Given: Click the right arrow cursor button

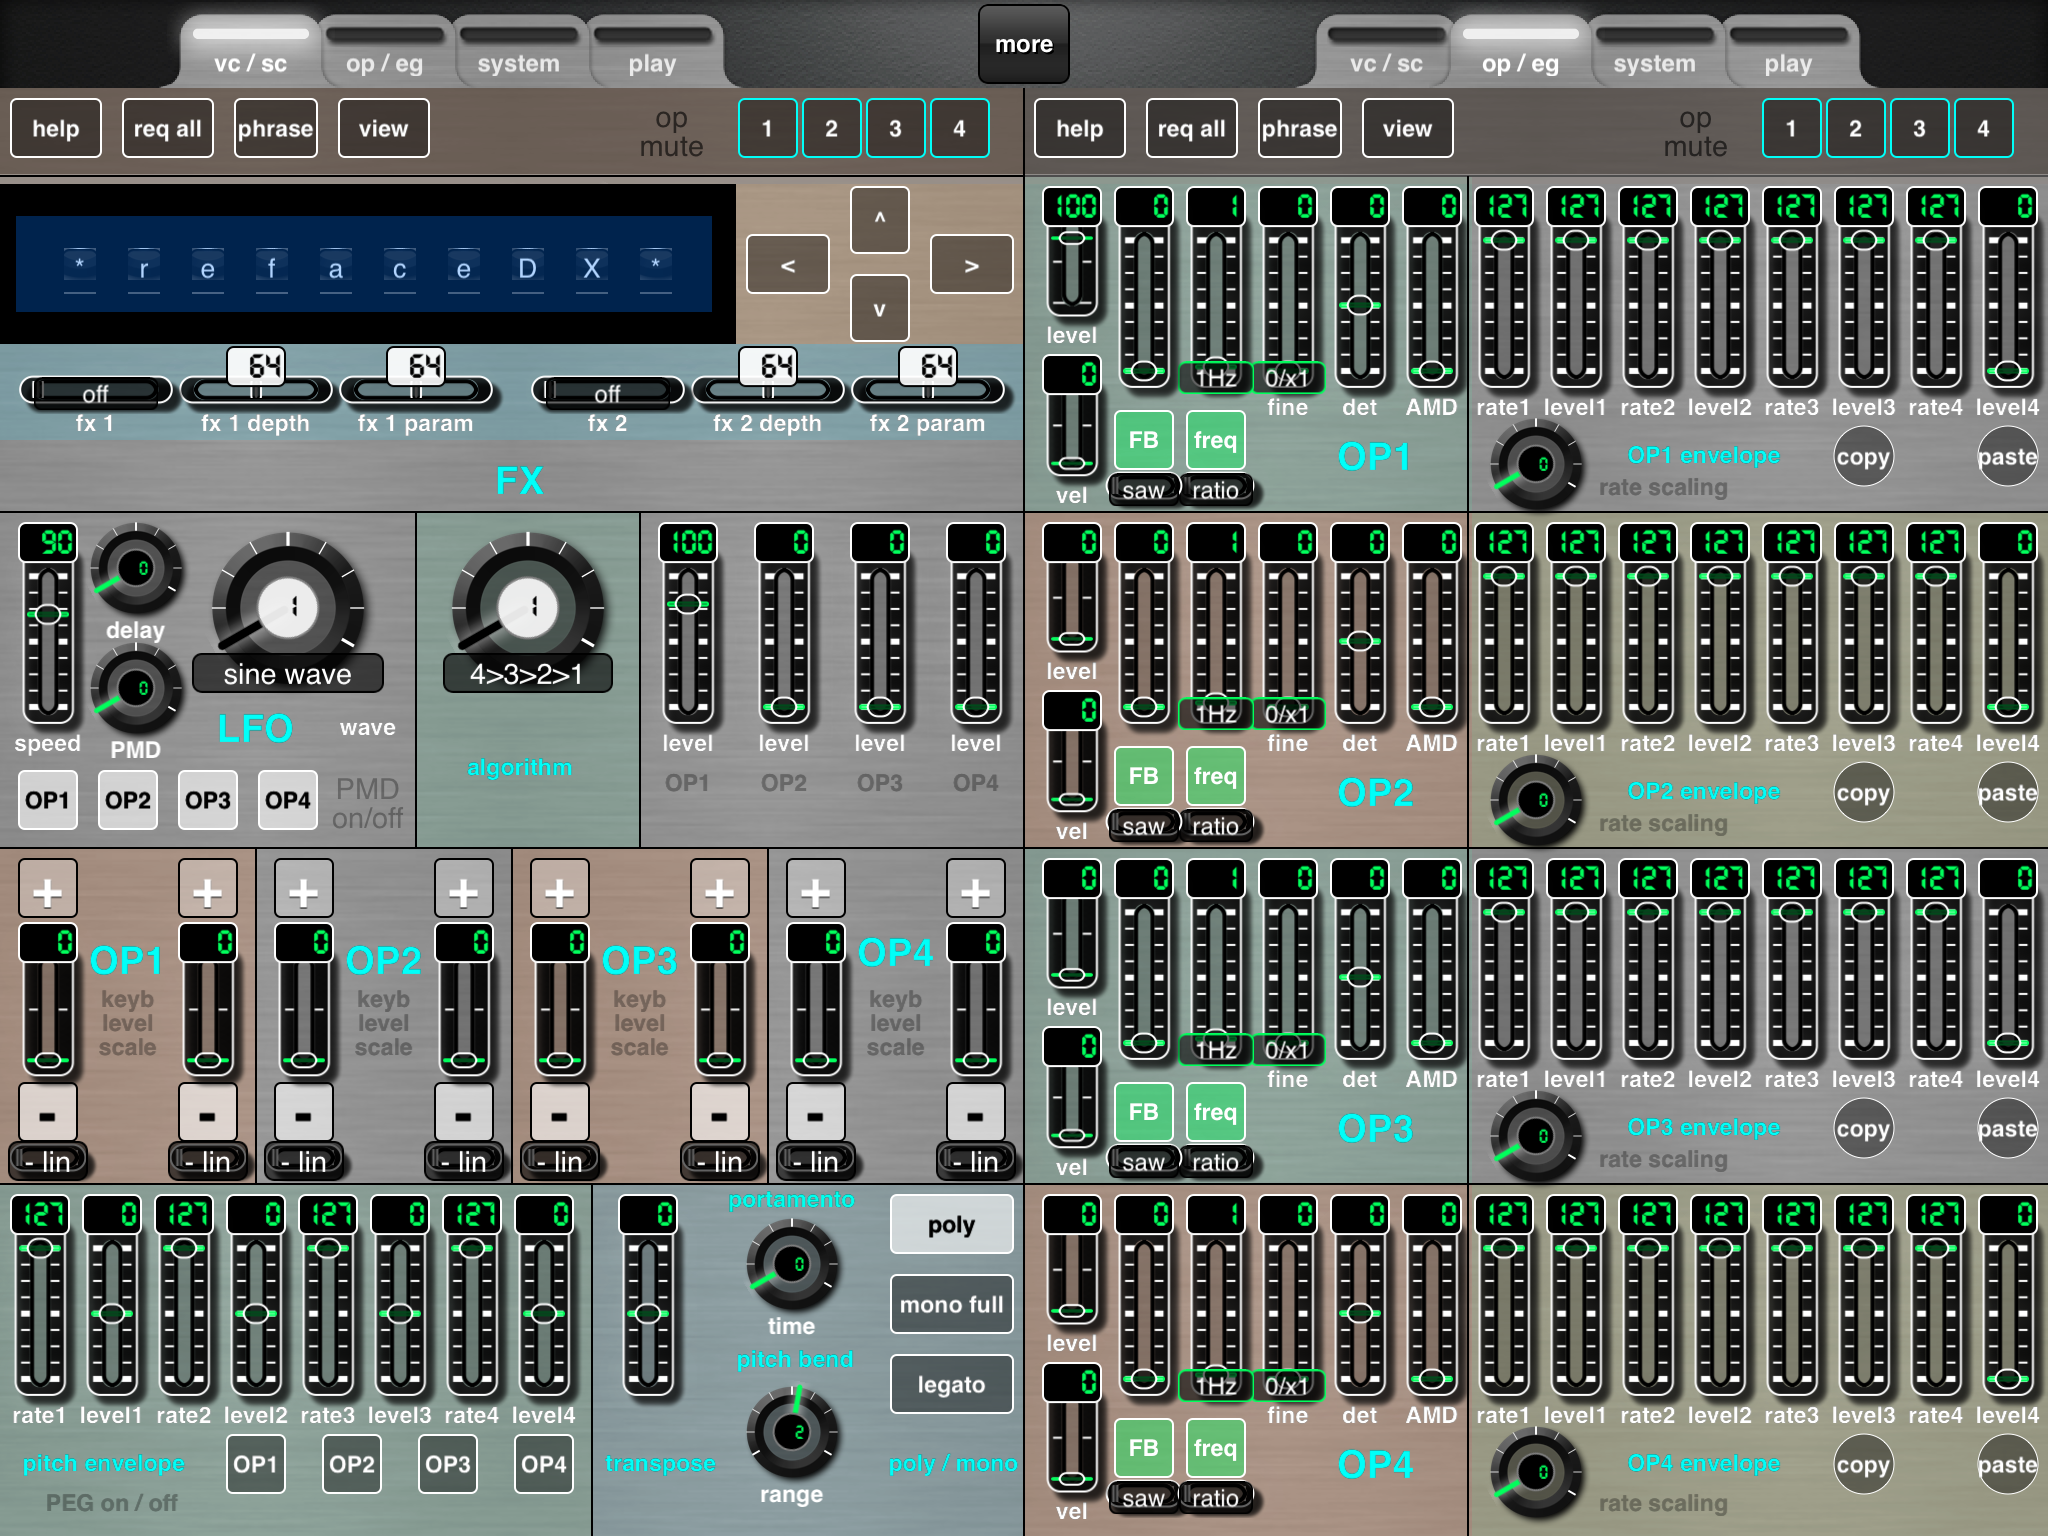Looking at the screenshot, I should (972, 264).
